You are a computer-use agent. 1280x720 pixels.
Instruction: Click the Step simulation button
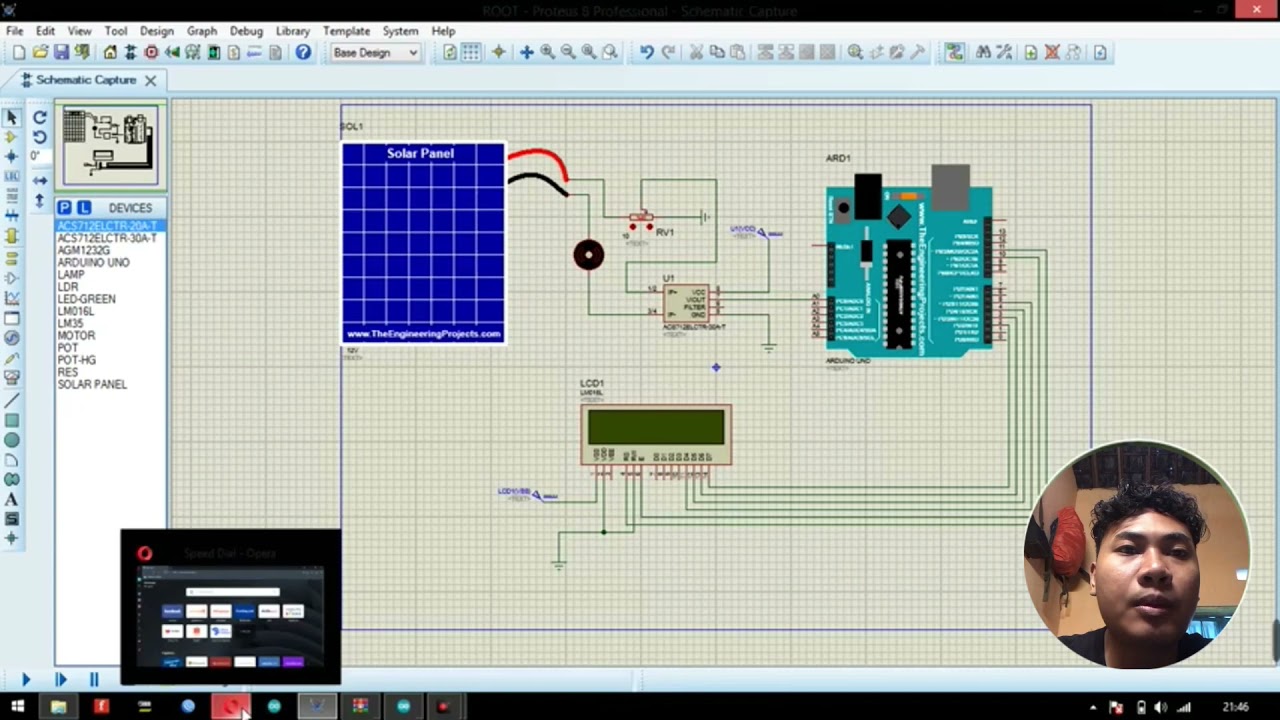pos(60,680)
